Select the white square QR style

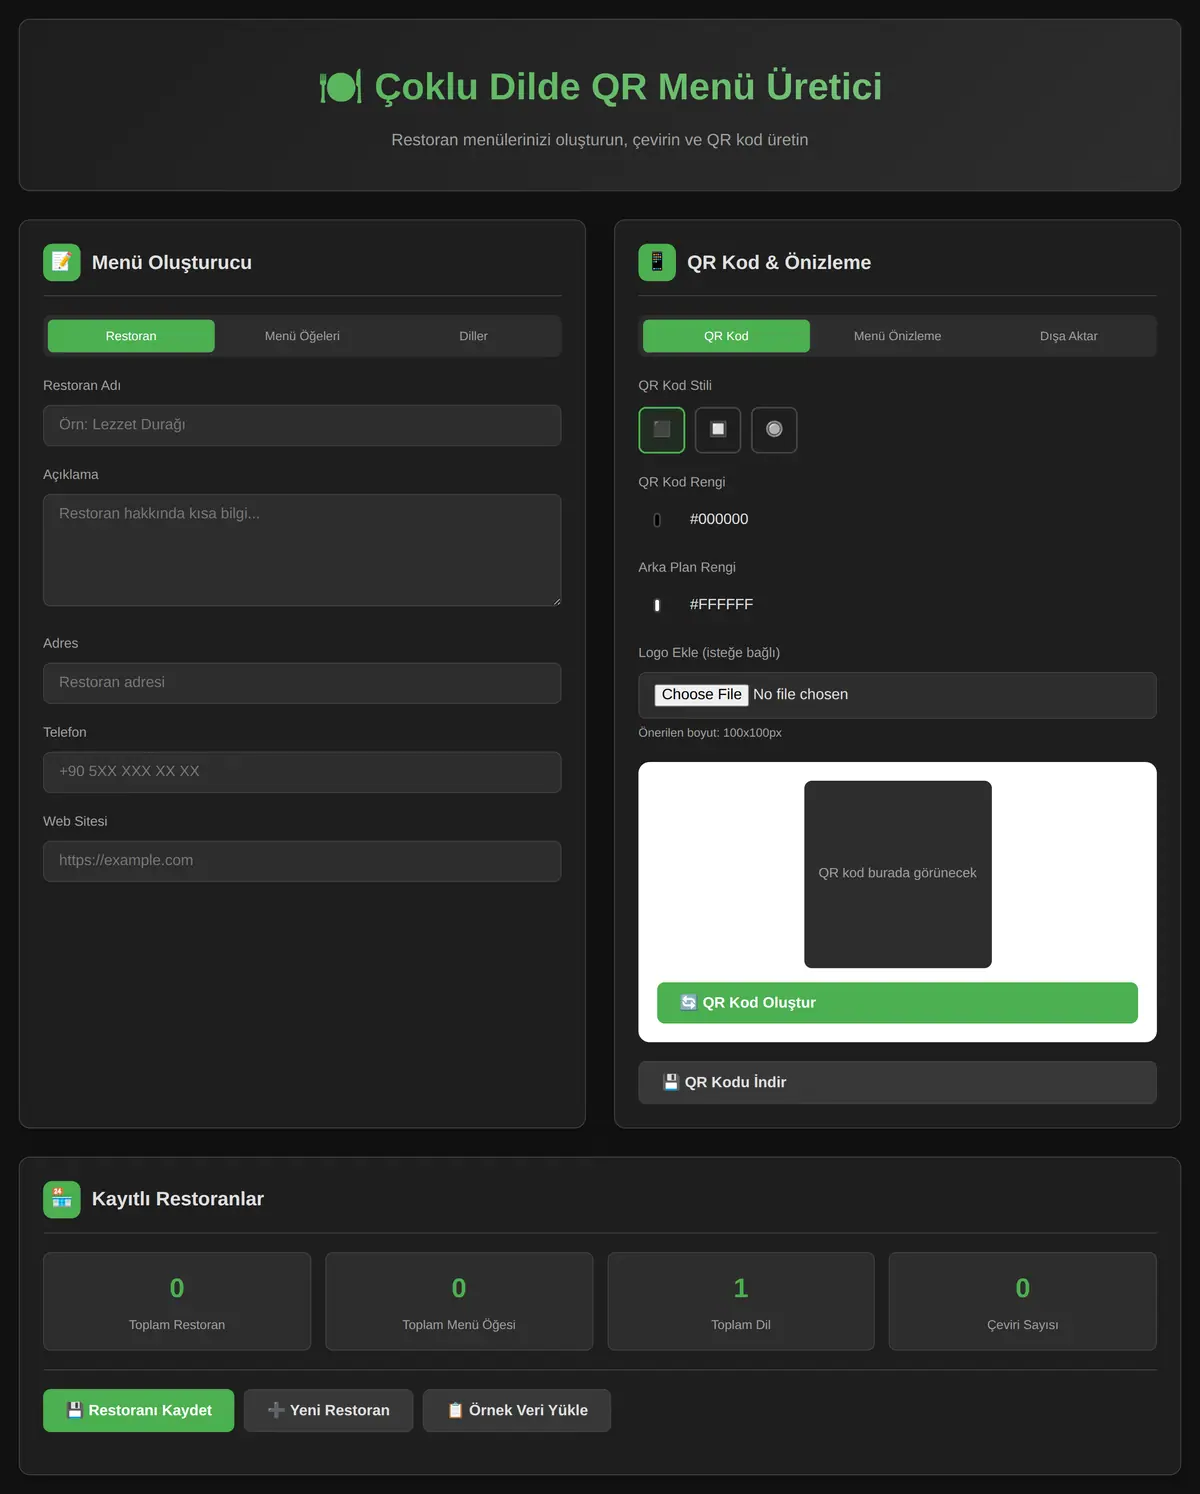(x=718, y=430)
